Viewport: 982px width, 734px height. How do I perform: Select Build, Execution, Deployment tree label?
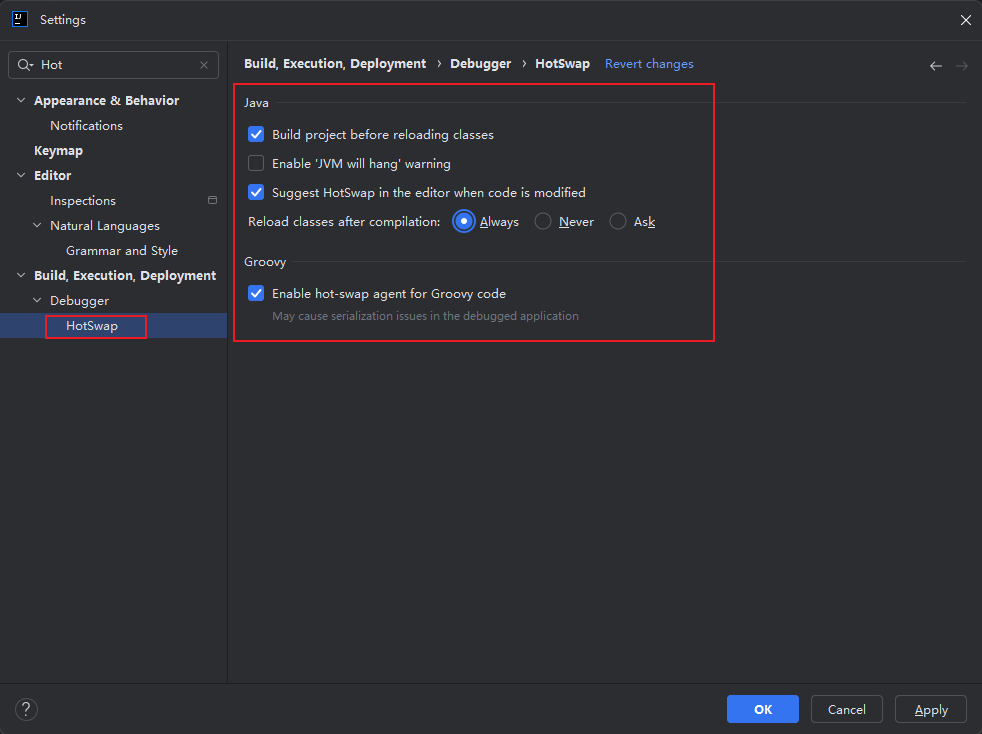click(125, 276)
